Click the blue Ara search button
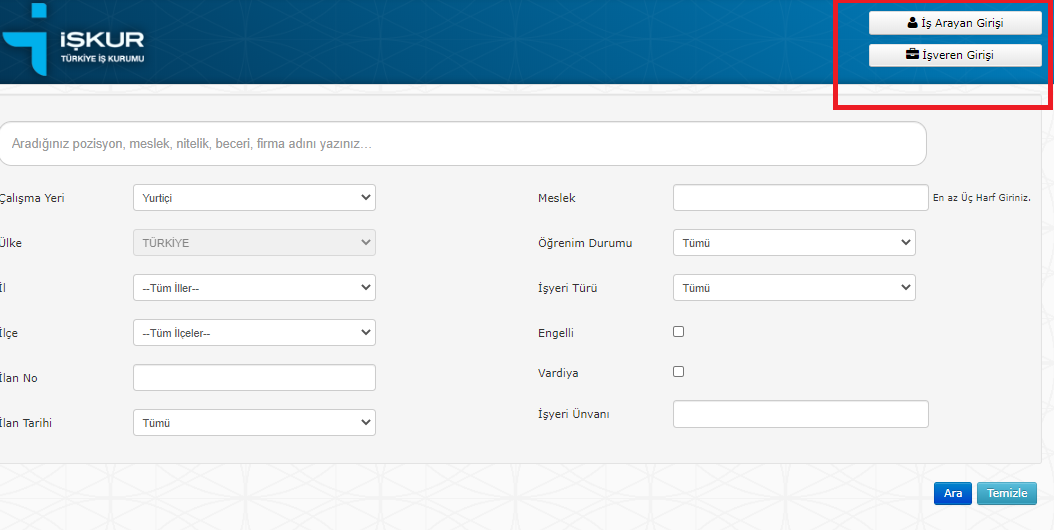This screenshot has height=530, width=1054. pyautogui.click(x=952, y=493)
